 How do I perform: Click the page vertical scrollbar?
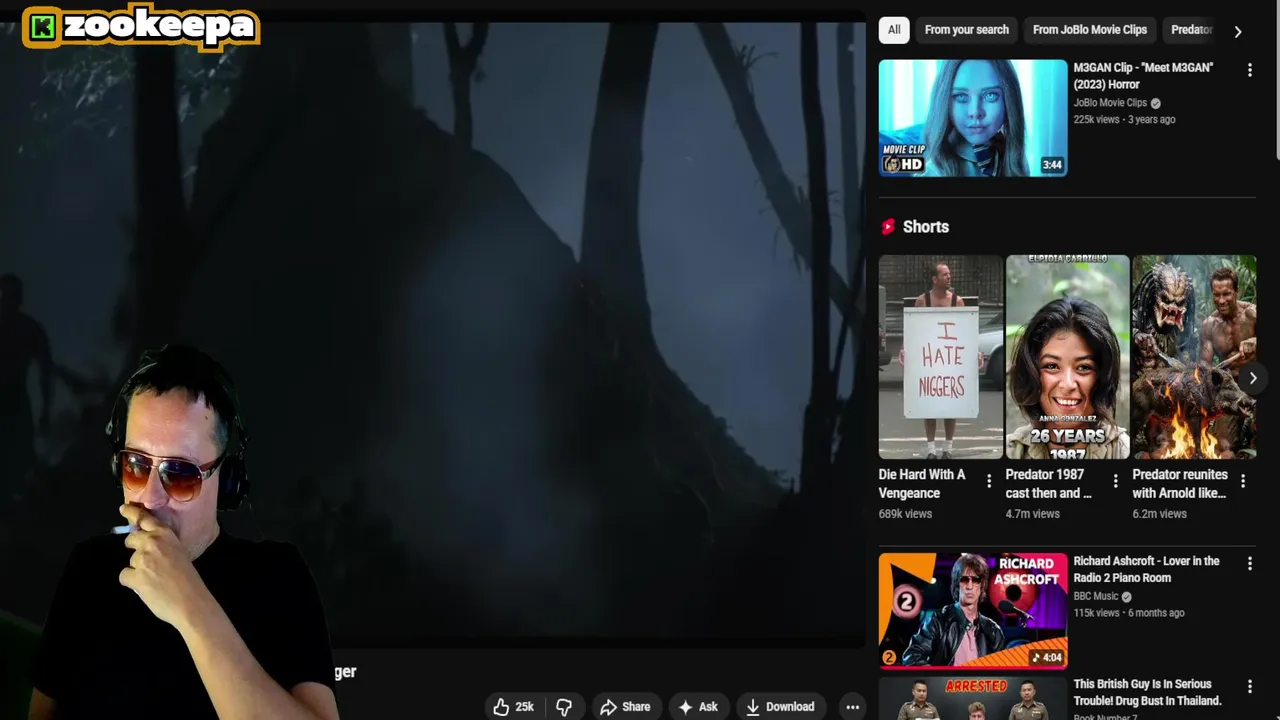tap(1275, 80)
